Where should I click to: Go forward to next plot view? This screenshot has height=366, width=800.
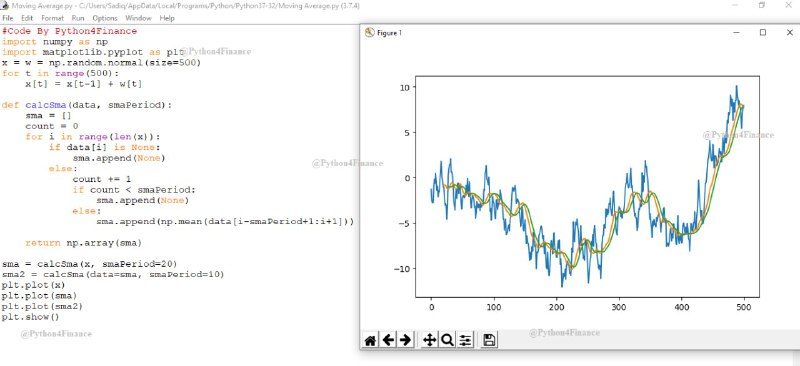coord(405,340)
